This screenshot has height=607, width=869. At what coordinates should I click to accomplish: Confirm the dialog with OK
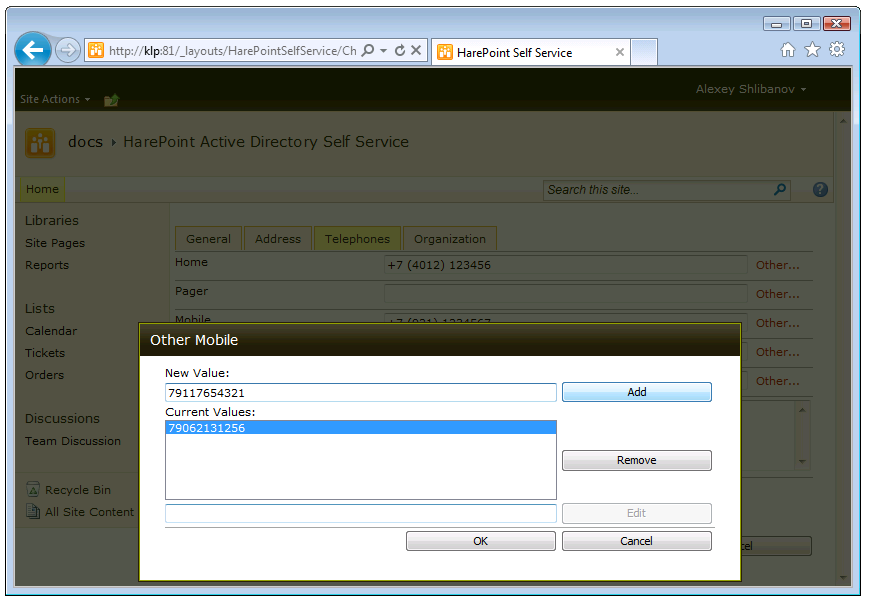tap(480, 541)
